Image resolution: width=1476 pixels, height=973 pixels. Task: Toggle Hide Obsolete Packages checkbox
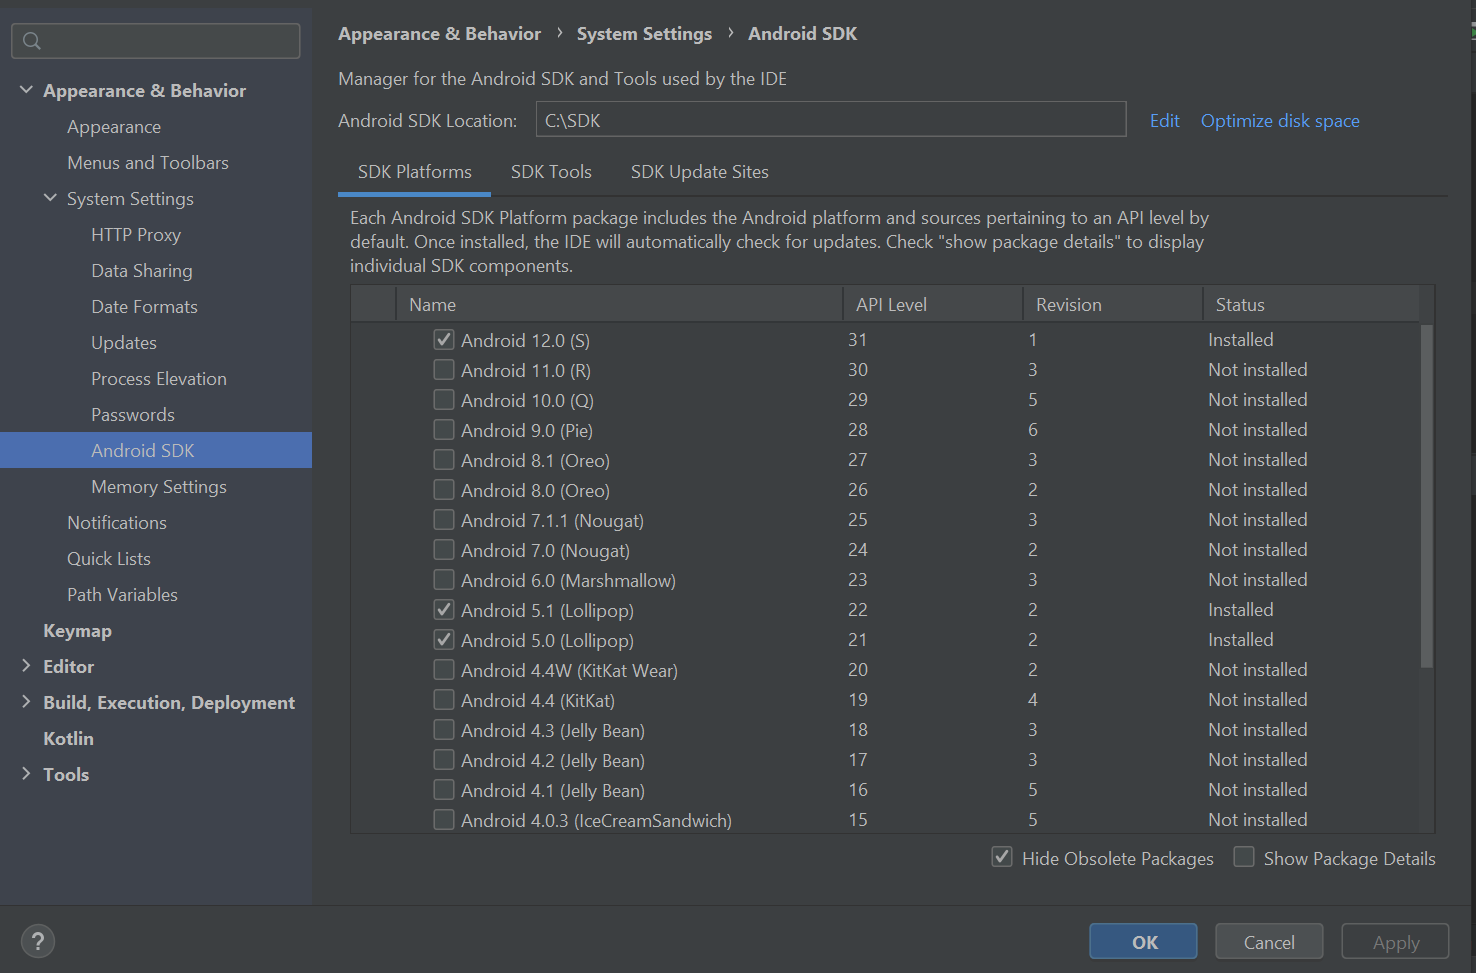[x=1002, y=857]
